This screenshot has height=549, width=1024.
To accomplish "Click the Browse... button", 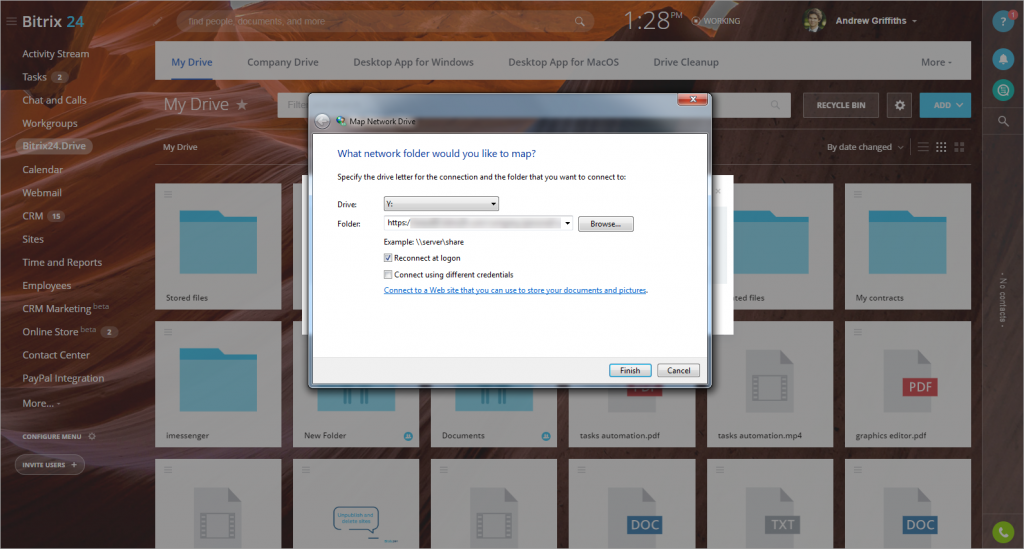I will (x=605, y=224).
